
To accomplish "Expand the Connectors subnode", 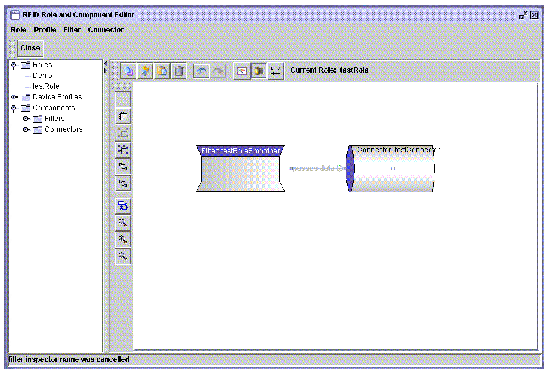I will [x=26, y=130].
